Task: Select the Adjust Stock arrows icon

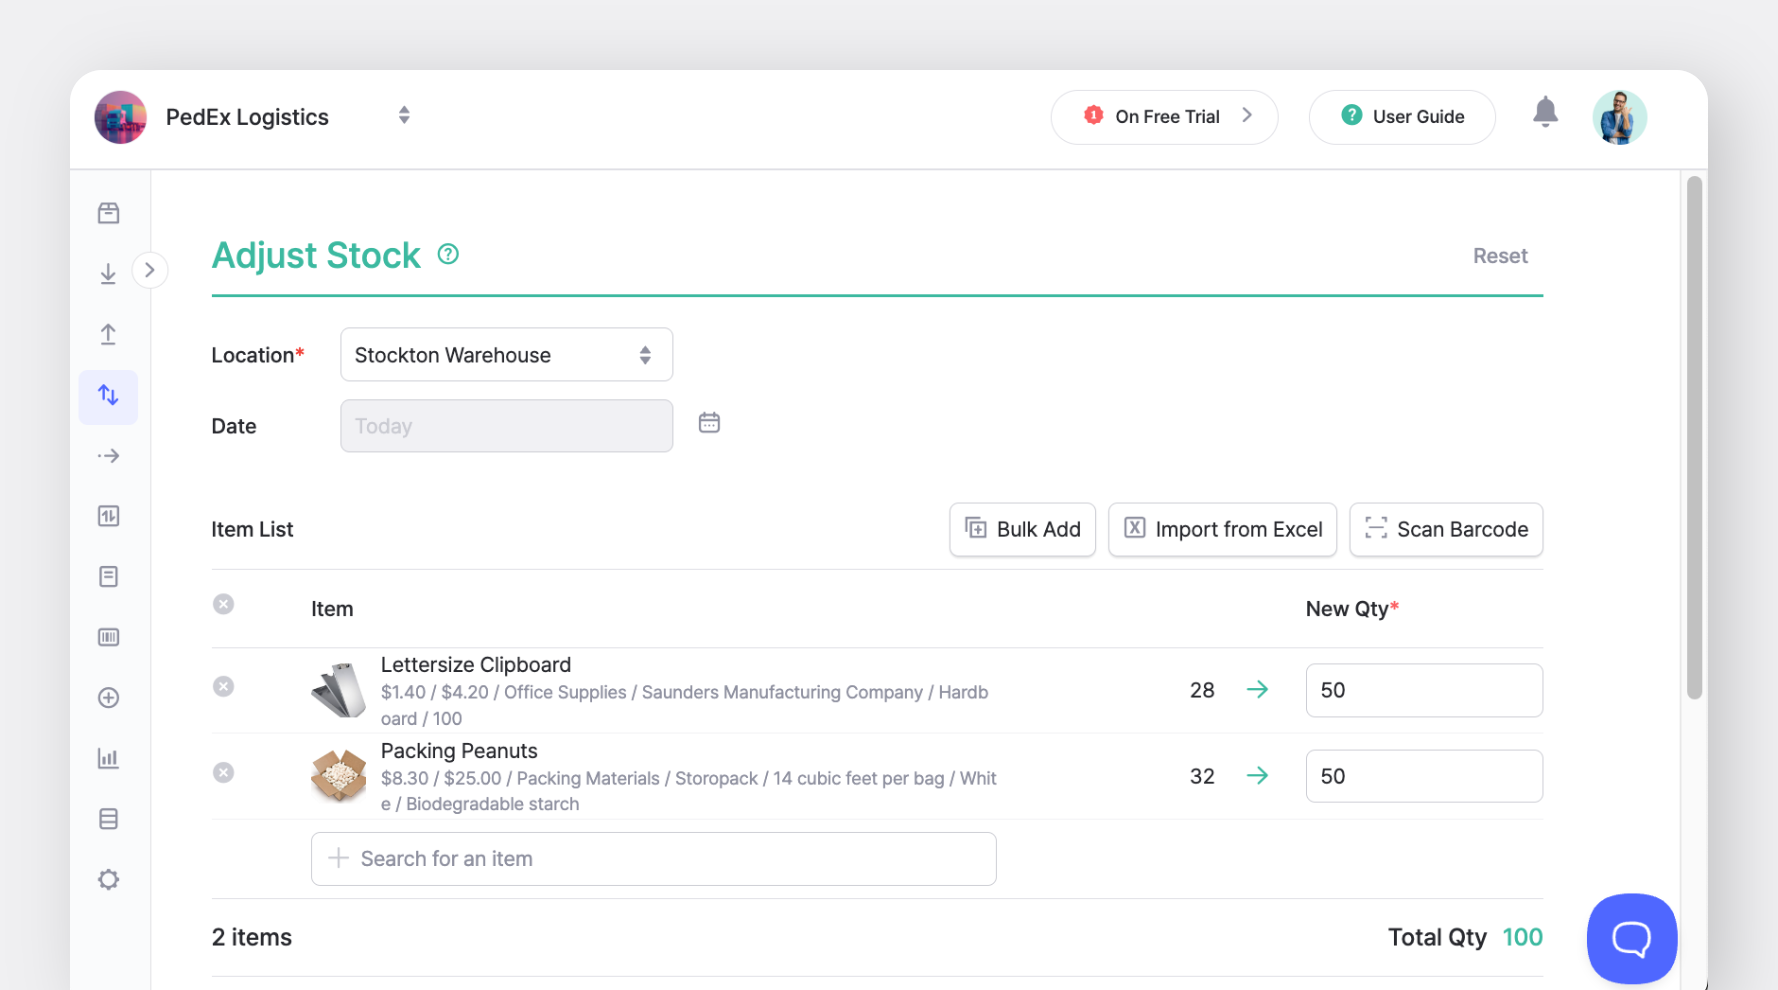Action: pos(108,396)
